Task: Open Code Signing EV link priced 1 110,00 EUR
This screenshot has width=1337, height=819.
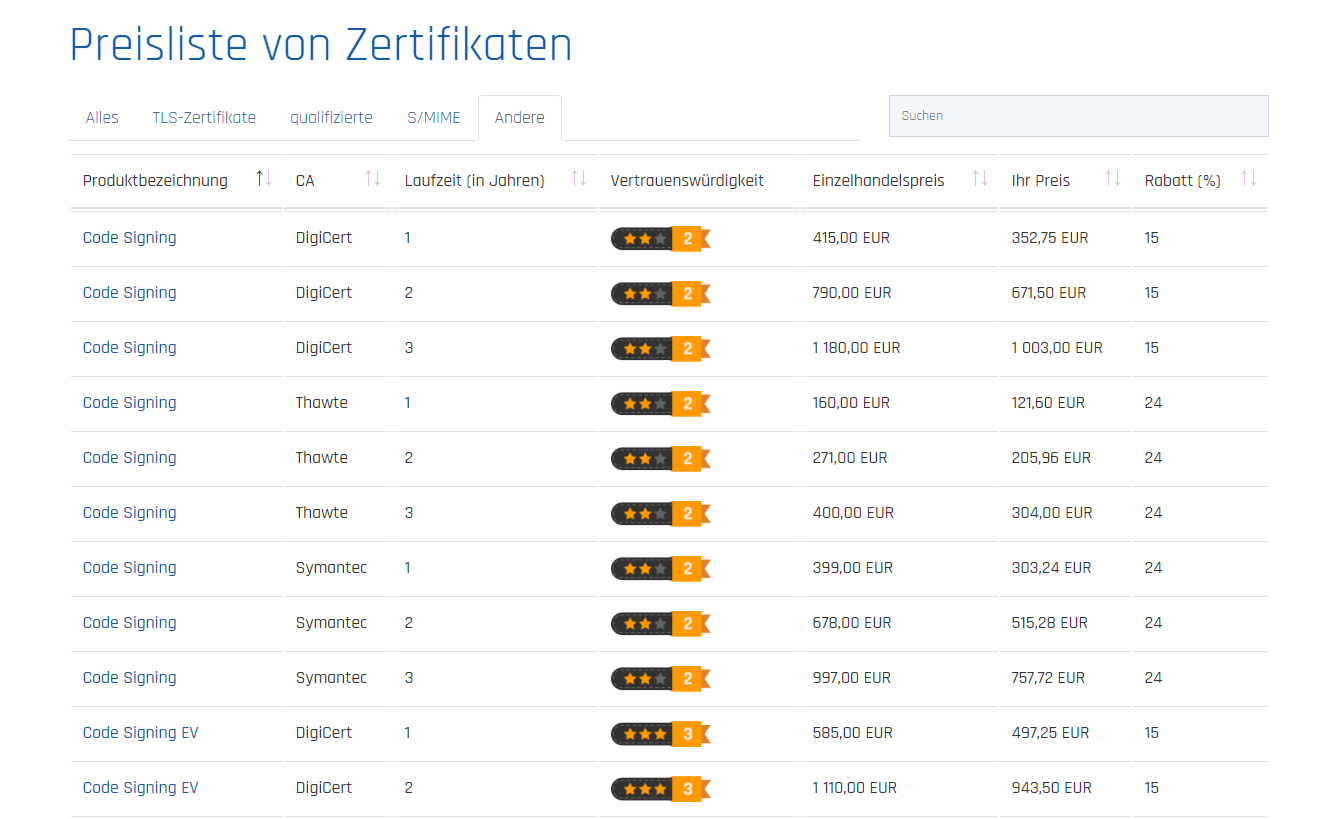Action: (x=140, y=788)
